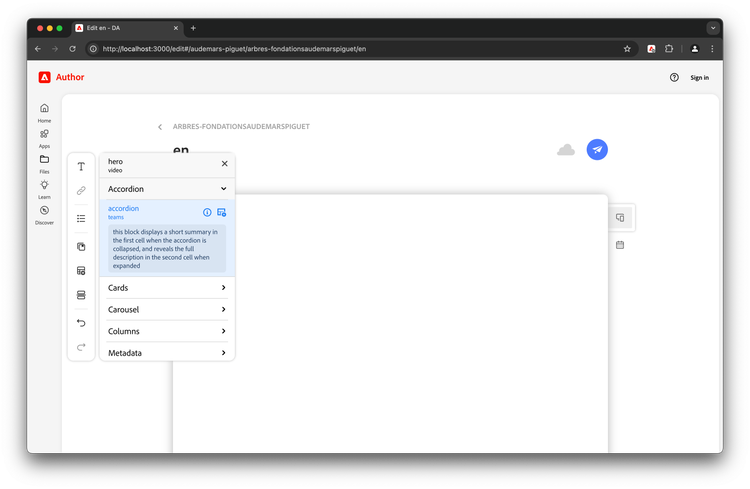Viewport: 750px width, 489px height.
Task: Open the tab search dropdown arrow
Action: [713, 28]
